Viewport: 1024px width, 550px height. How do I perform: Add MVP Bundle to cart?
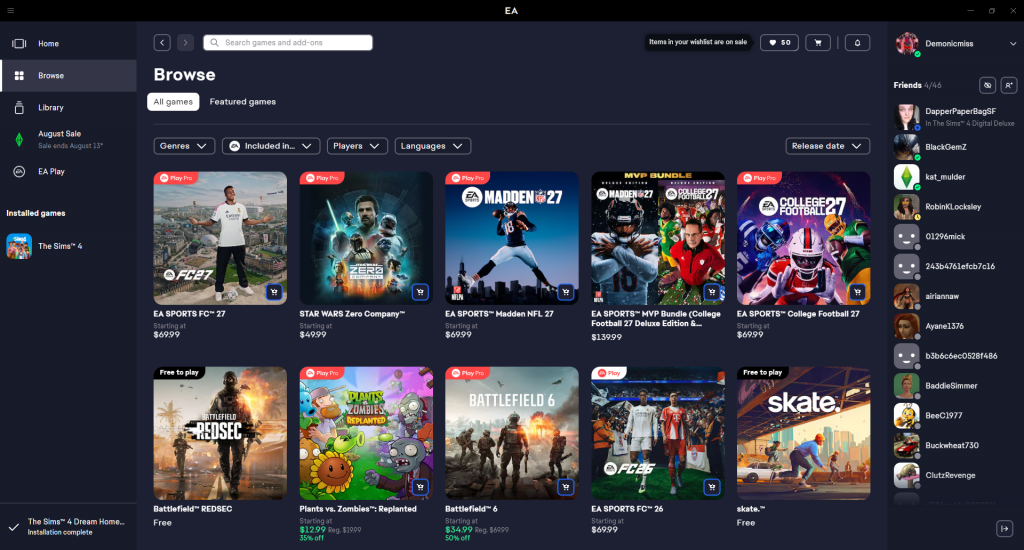712,292
